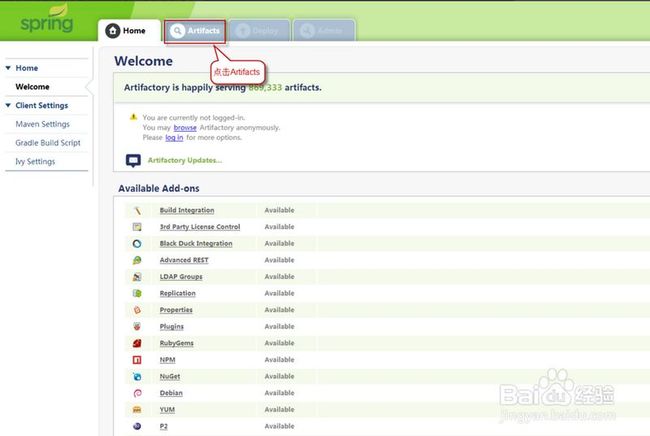Open Ivy Settings in the sidebar
650x436 pixels.
35,161
